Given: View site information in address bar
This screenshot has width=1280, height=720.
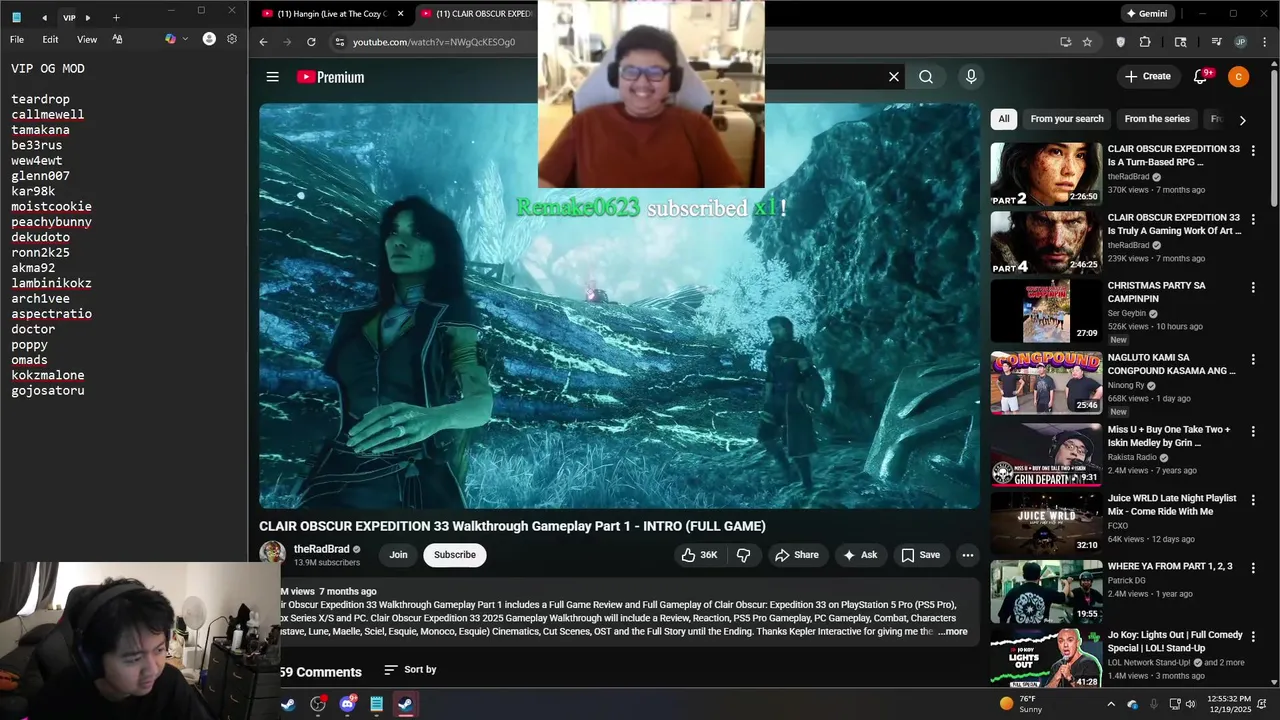Looking at the screenshot, I should (340, 42).
